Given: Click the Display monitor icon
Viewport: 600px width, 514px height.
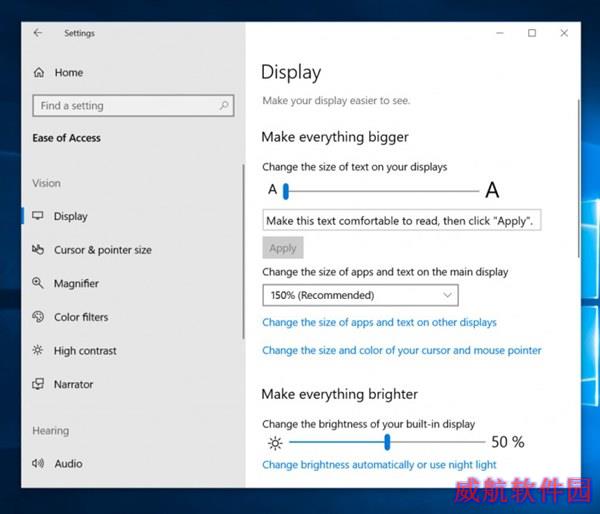Looking at the screenshot, I should (x=38, y=216).
